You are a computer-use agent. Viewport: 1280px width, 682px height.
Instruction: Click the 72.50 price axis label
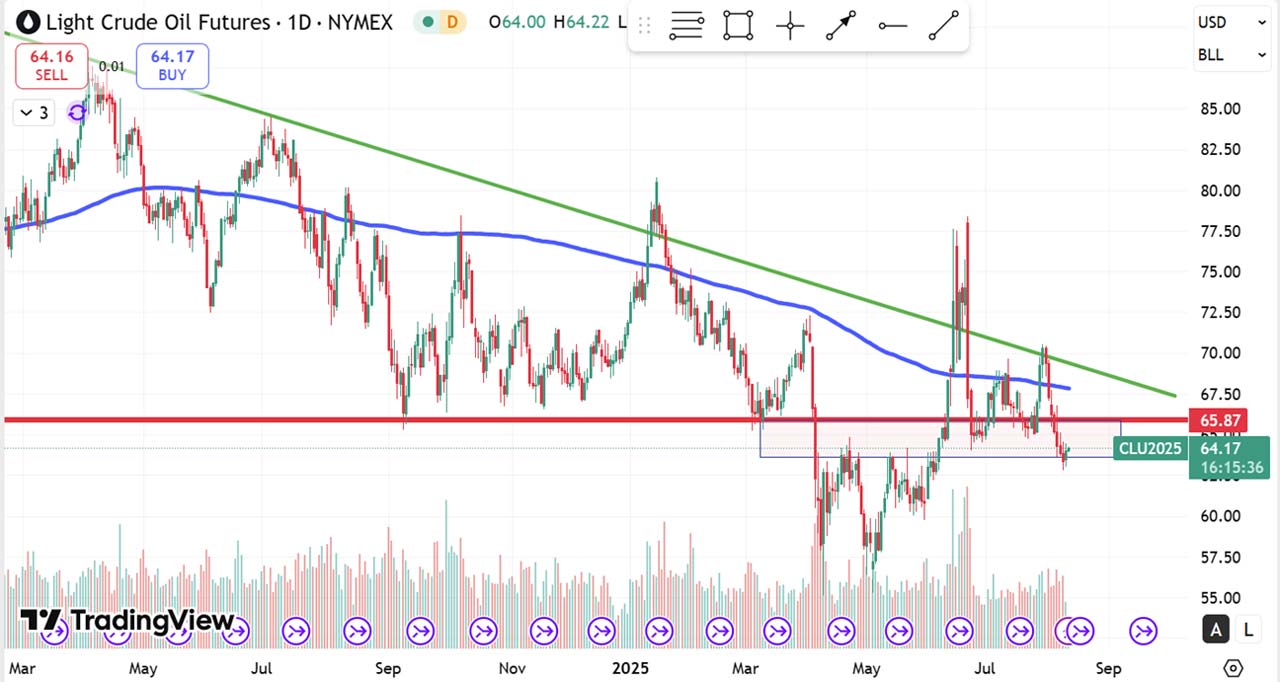click(1221, 313)
